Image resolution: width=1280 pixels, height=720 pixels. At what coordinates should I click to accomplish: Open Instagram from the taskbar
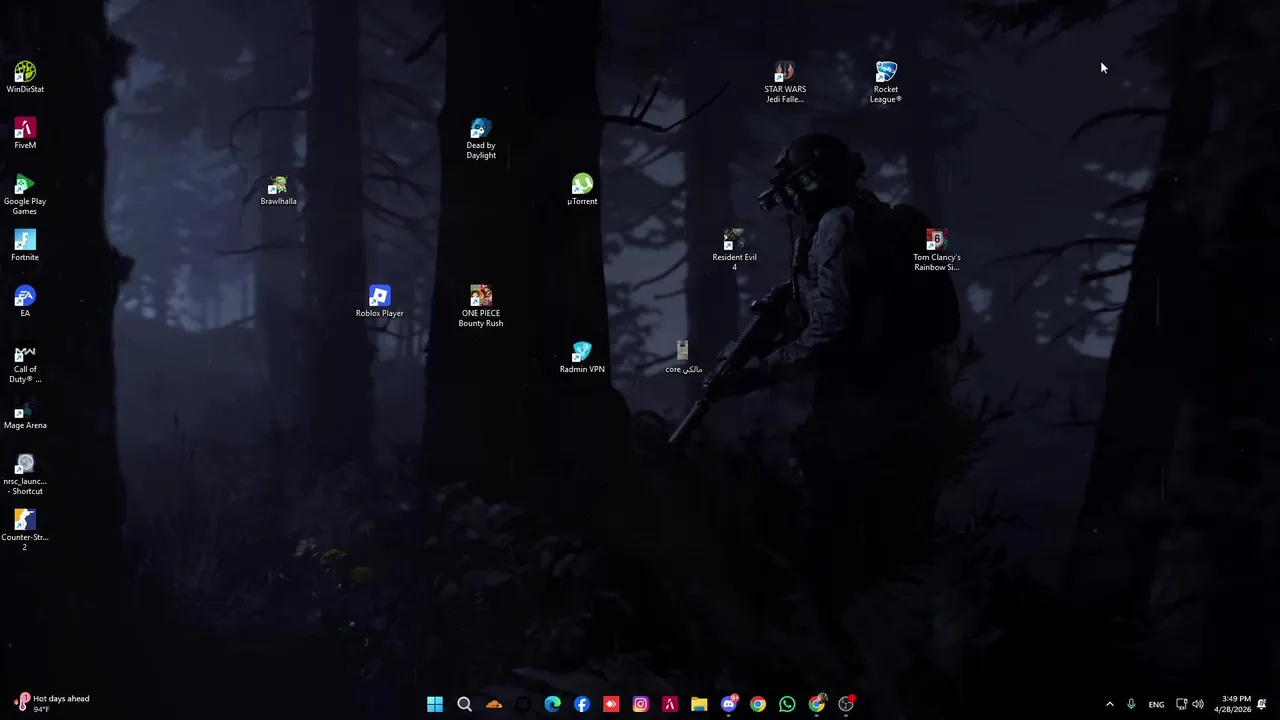coord(640,704)
